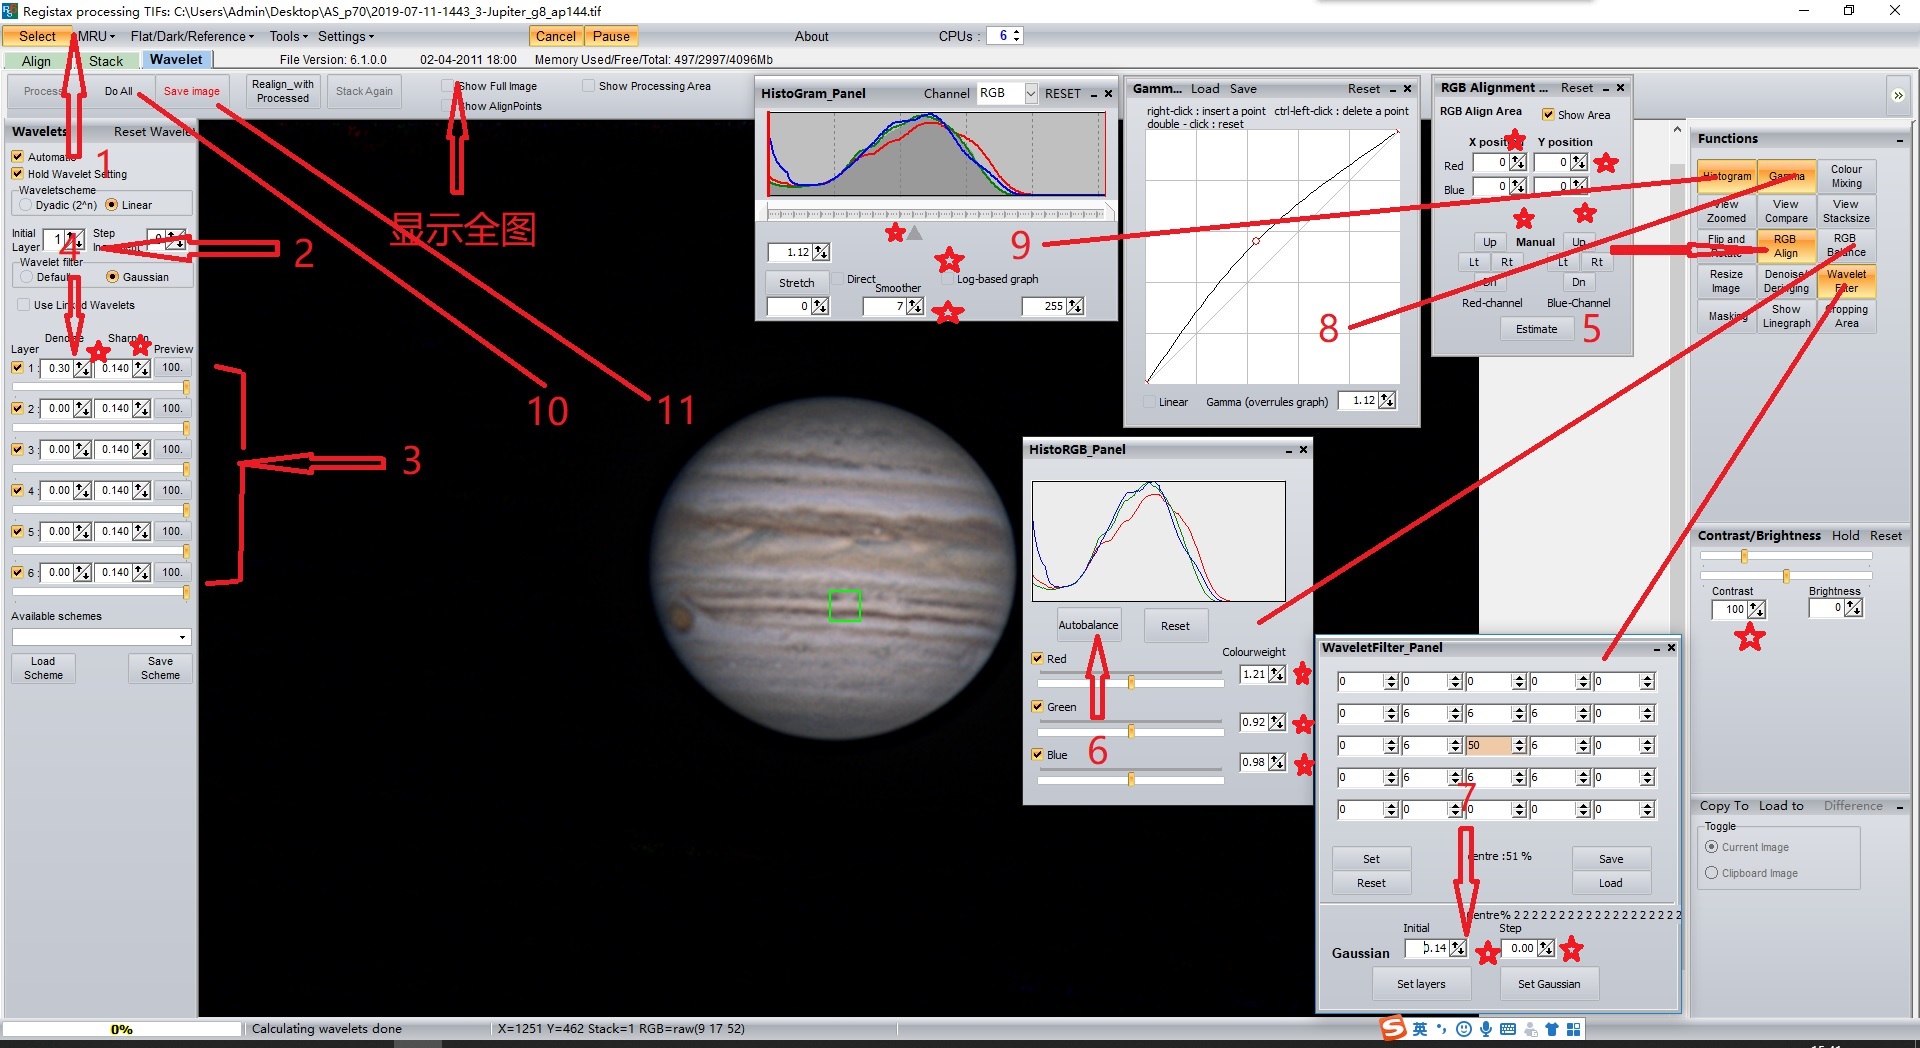Click the wavelet layer 1 slider

[186, 387]
